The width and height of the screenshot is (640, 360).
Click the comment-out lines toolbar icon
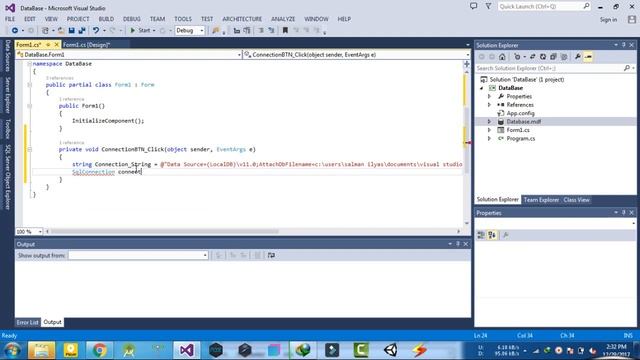(261, 31)
